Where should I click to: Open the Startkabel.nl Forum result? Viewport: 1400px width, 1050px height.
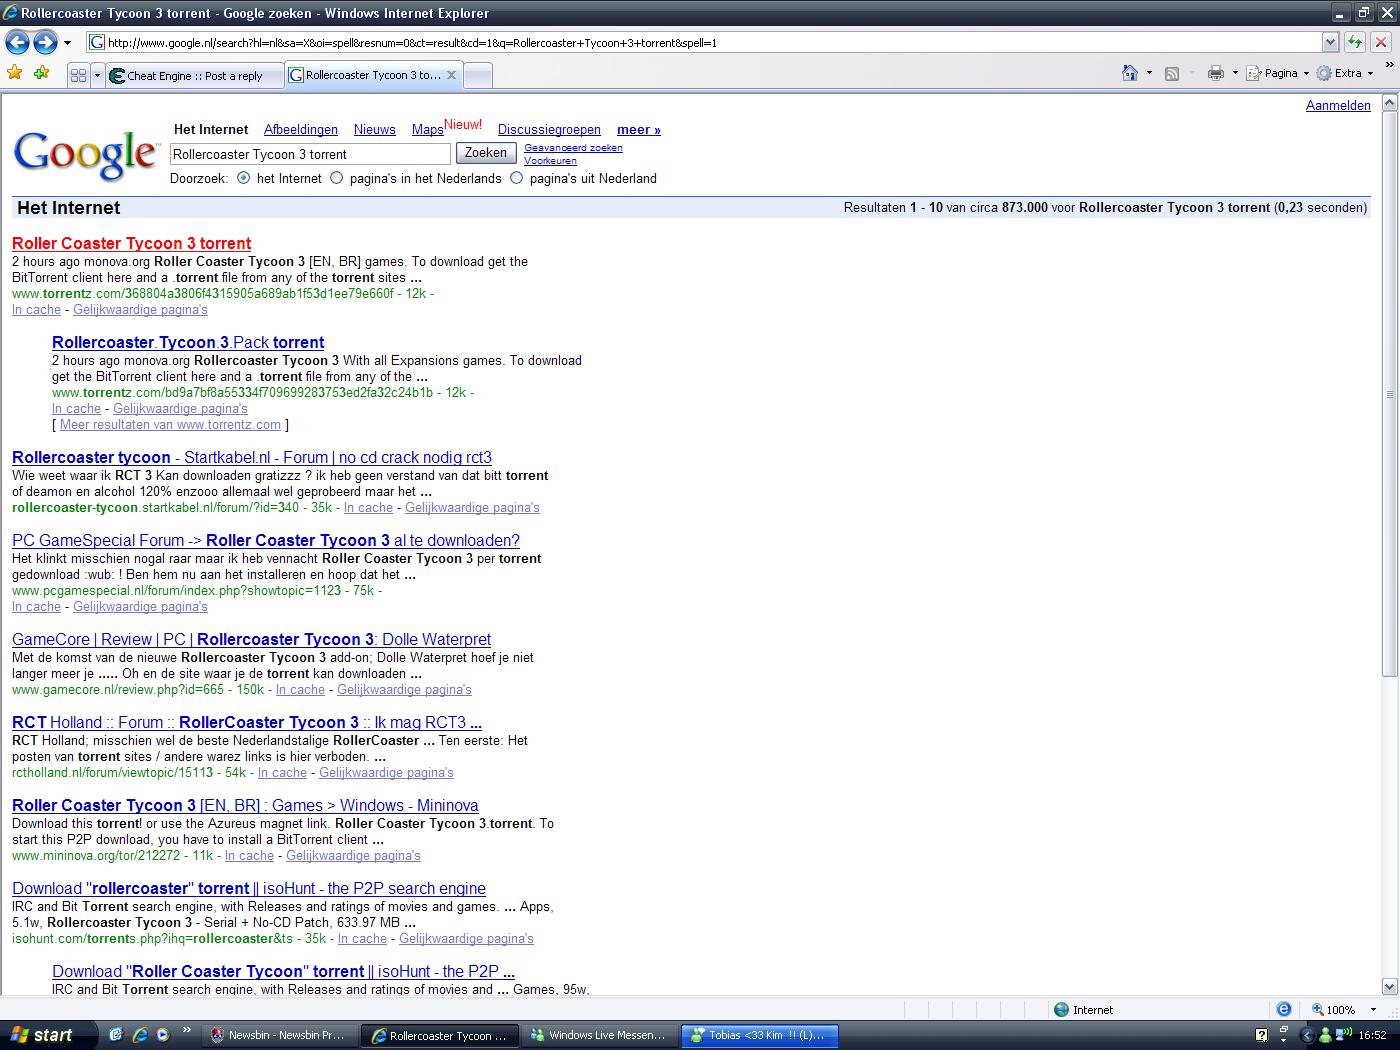point(252,457)
